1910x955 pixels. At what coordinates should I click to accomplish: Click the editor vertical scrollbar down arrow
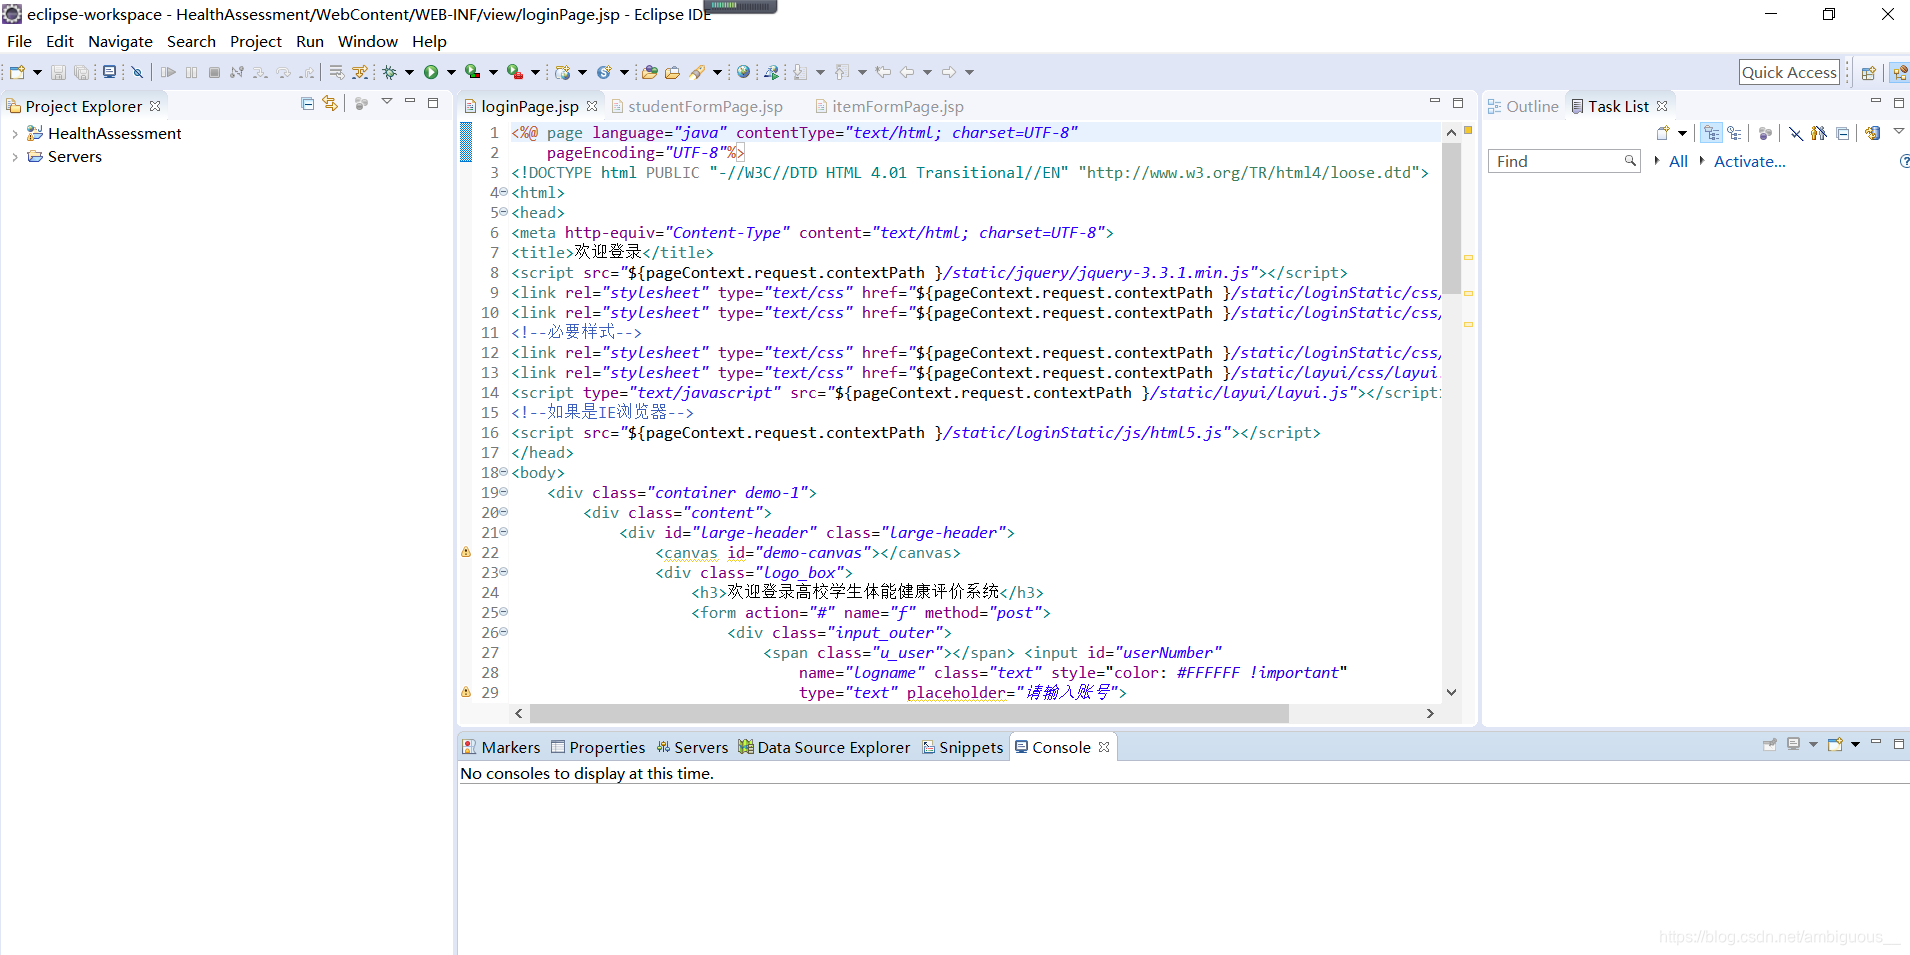coord(1451,692)
